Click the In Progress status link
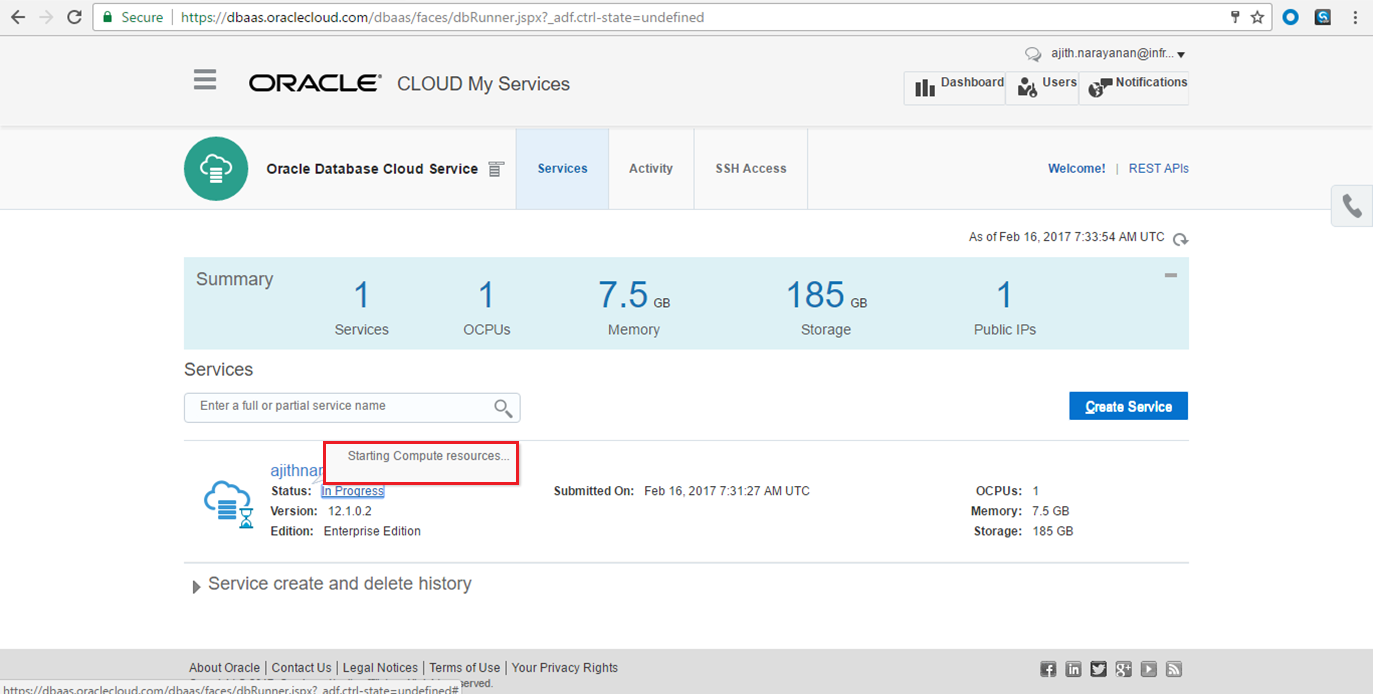Viewport: 1373px width, 694px height. (x=353, y=491)
